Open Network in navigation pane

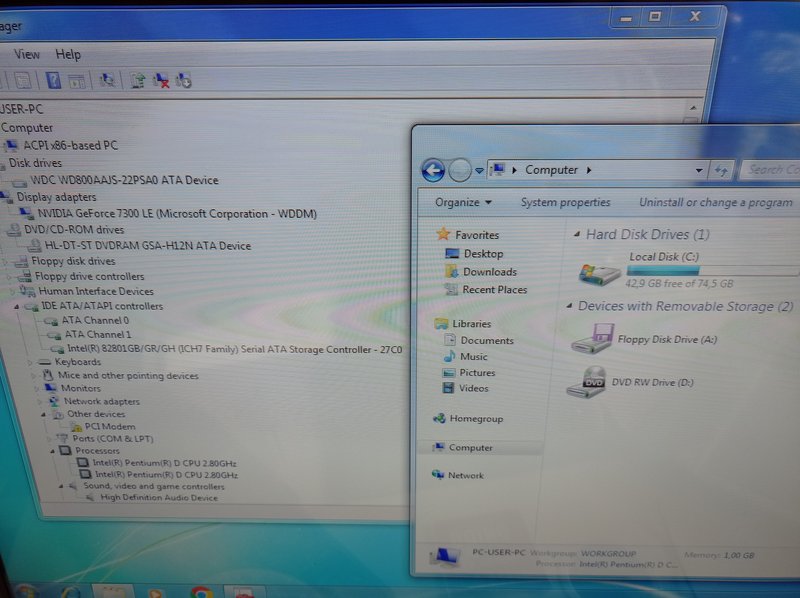pos(465,476)
